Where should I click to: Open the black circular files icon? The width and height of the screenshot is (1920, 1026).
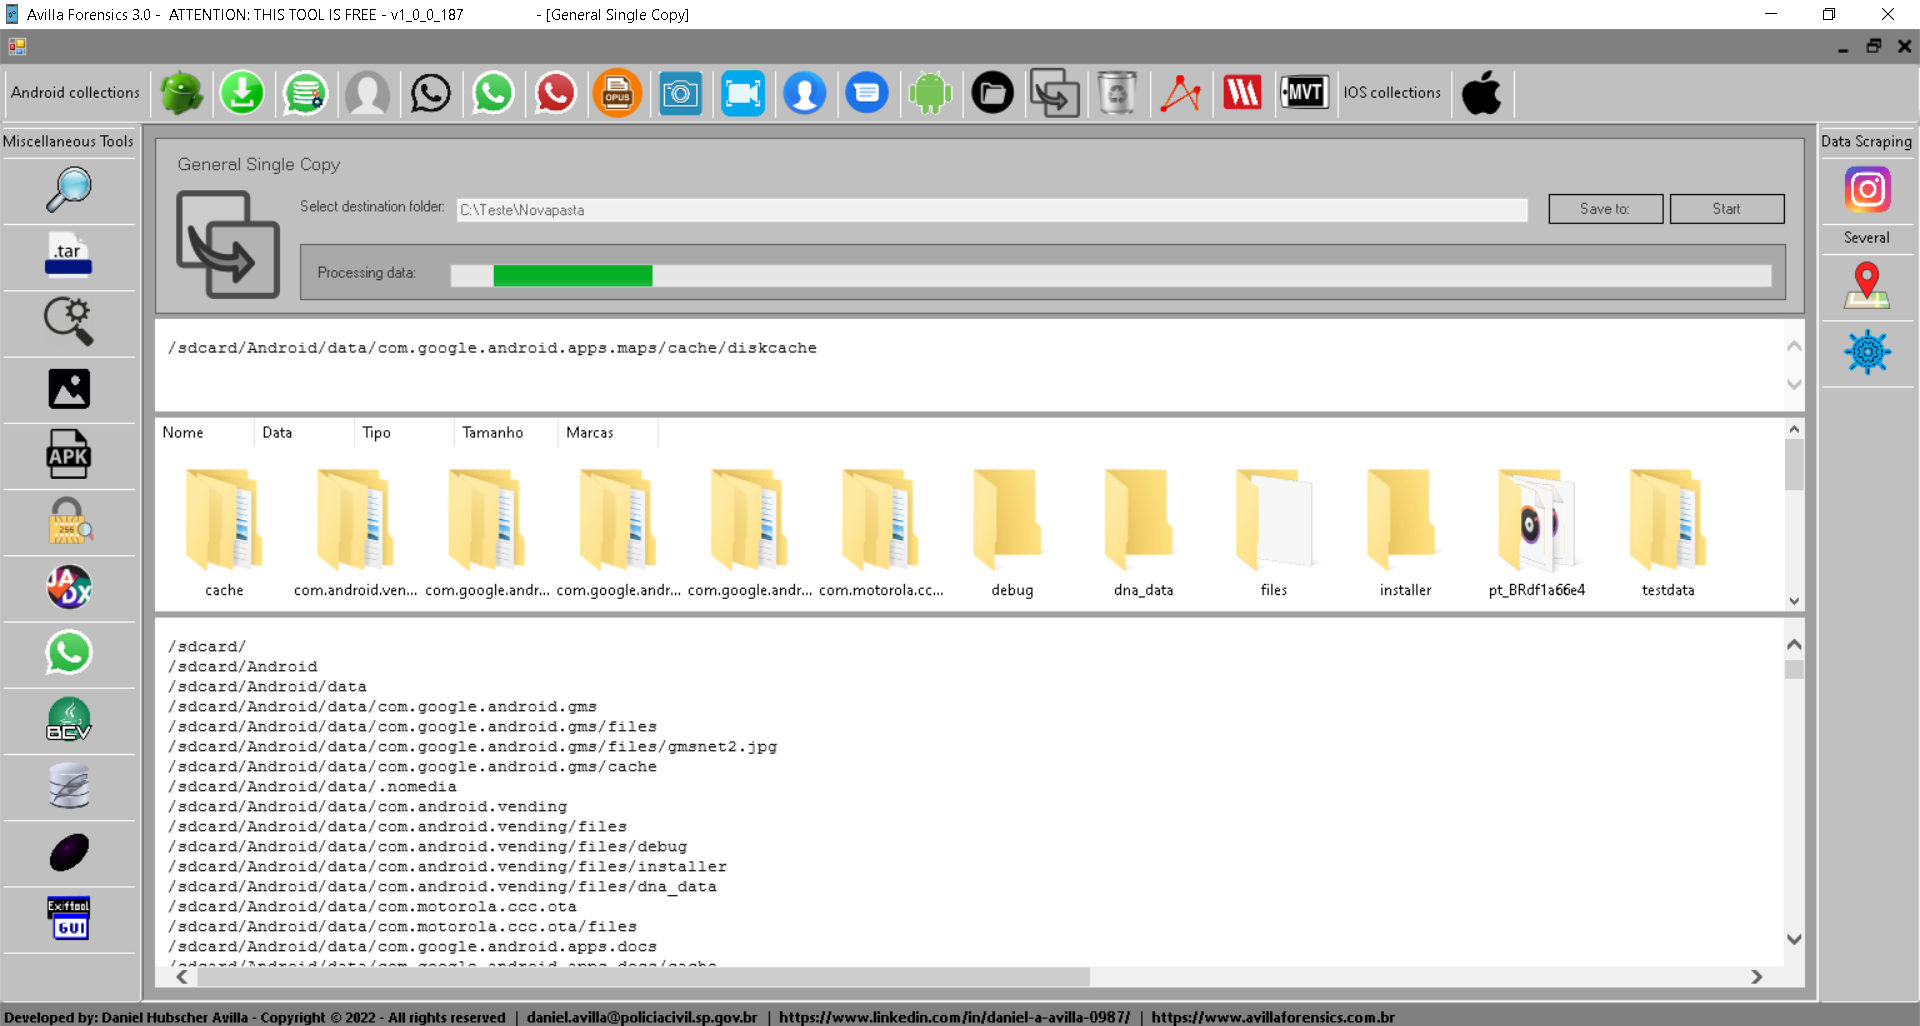pyautogui.click(x=992, y=93)
